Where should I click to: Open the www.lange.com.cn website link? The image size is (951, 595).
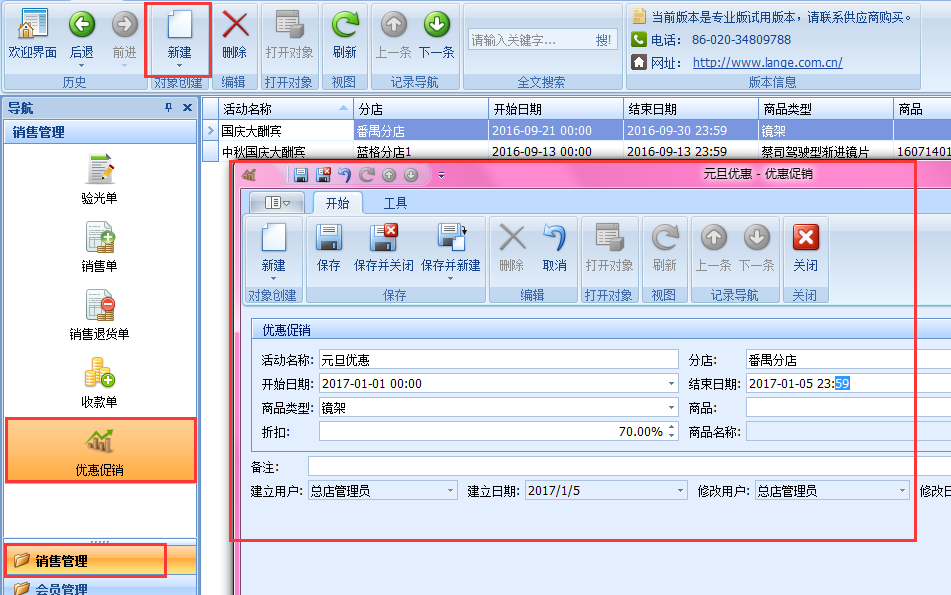(767, 62)
